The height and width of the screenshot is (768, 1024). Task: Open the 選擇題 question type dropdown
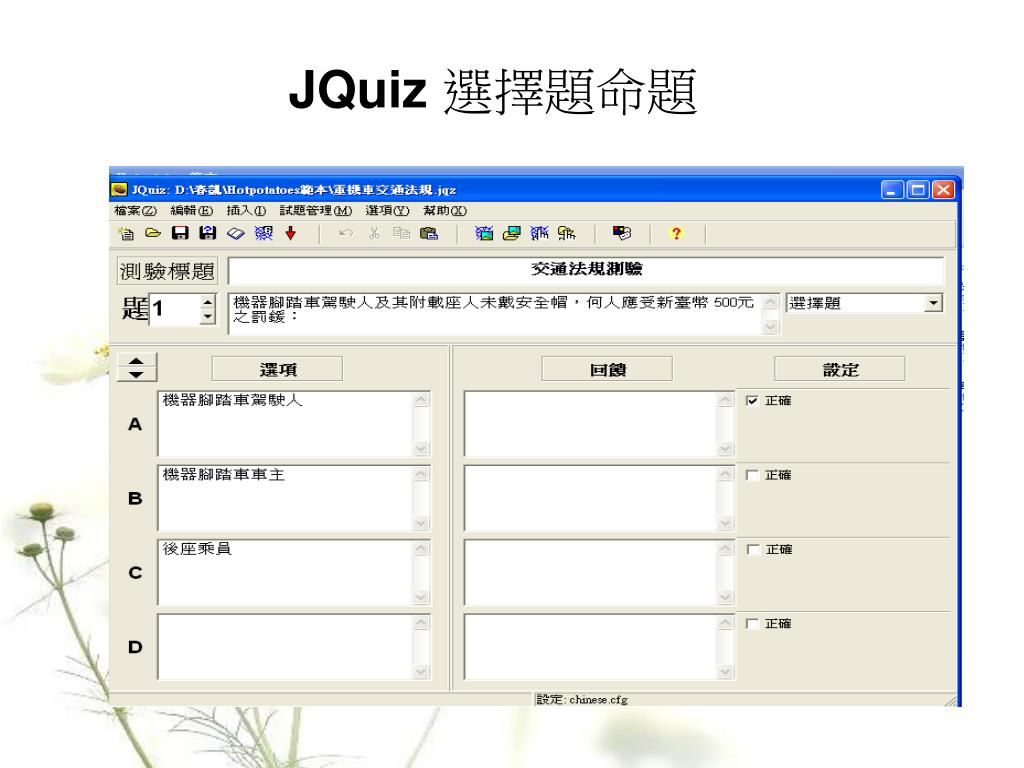tap(933, 303)
